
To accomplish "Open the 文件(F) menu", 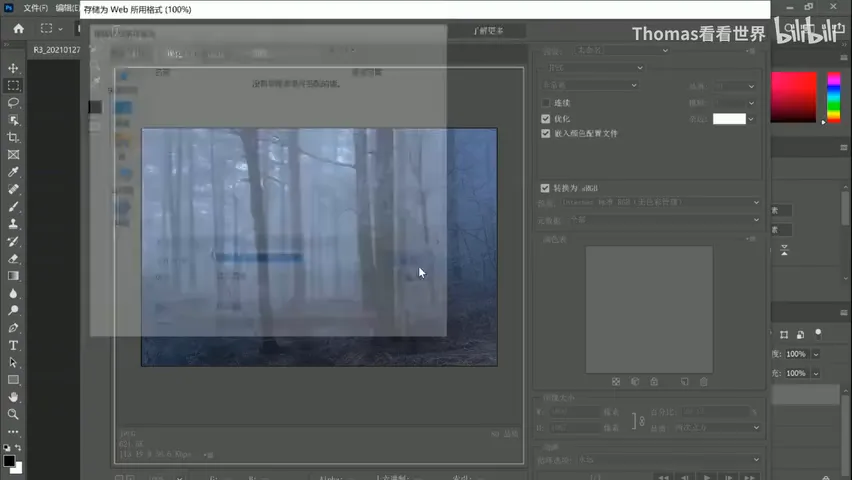I will point(35,8).
